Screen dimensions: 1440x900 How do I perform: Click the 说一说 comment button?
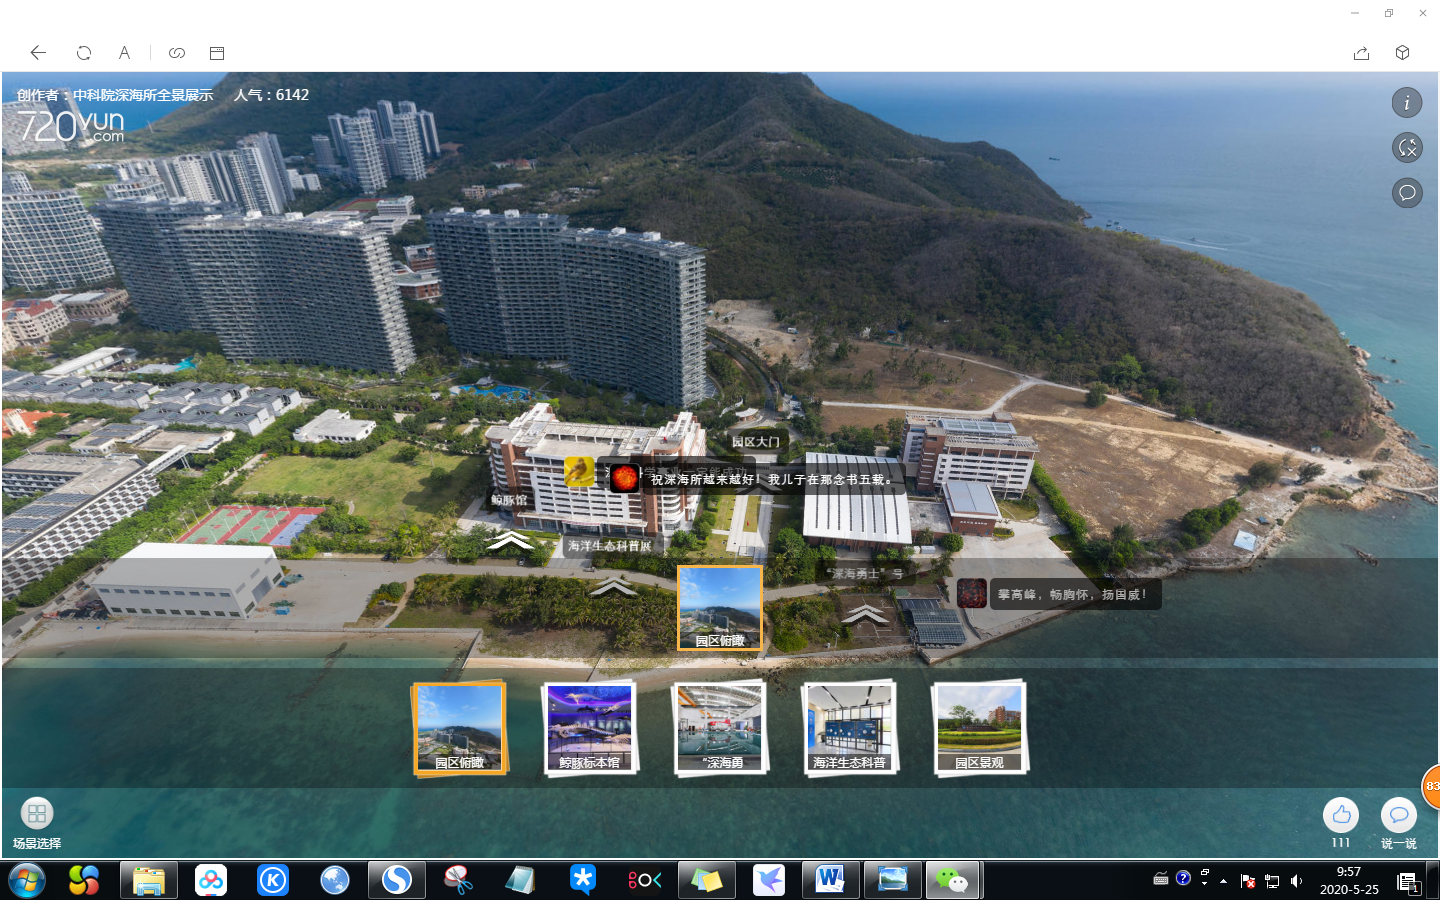(1398, 815)
